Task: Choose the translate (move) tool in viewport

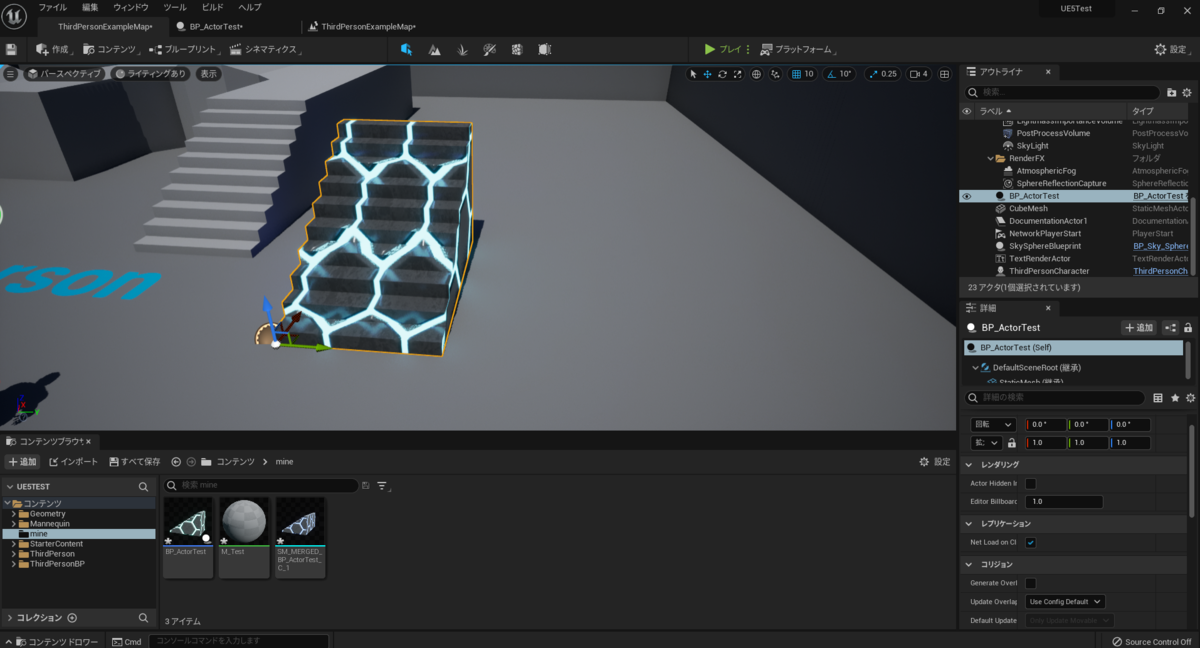Action: coord(707,74)
